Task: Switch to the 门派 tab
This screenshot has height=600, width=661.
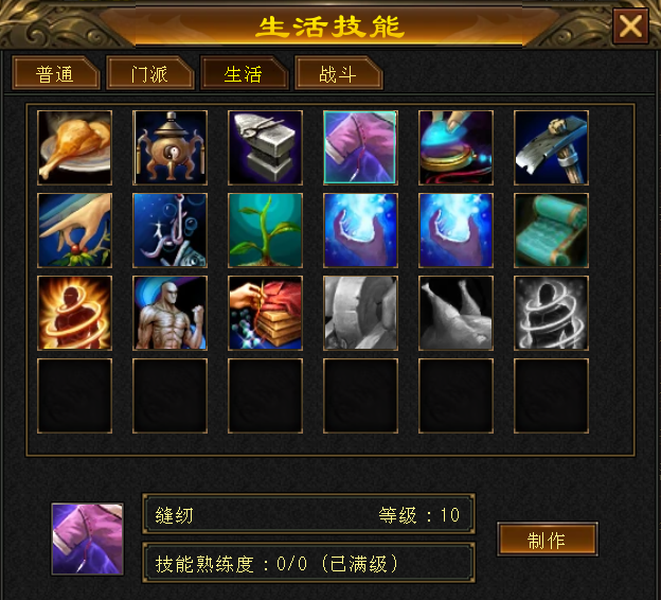Action: pos(150,73)
